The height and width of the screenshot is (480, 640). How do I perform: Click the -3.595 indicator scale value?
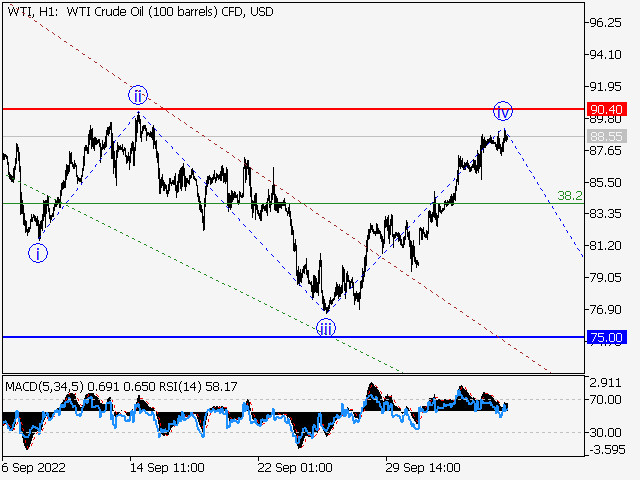[x=605, y=450]
